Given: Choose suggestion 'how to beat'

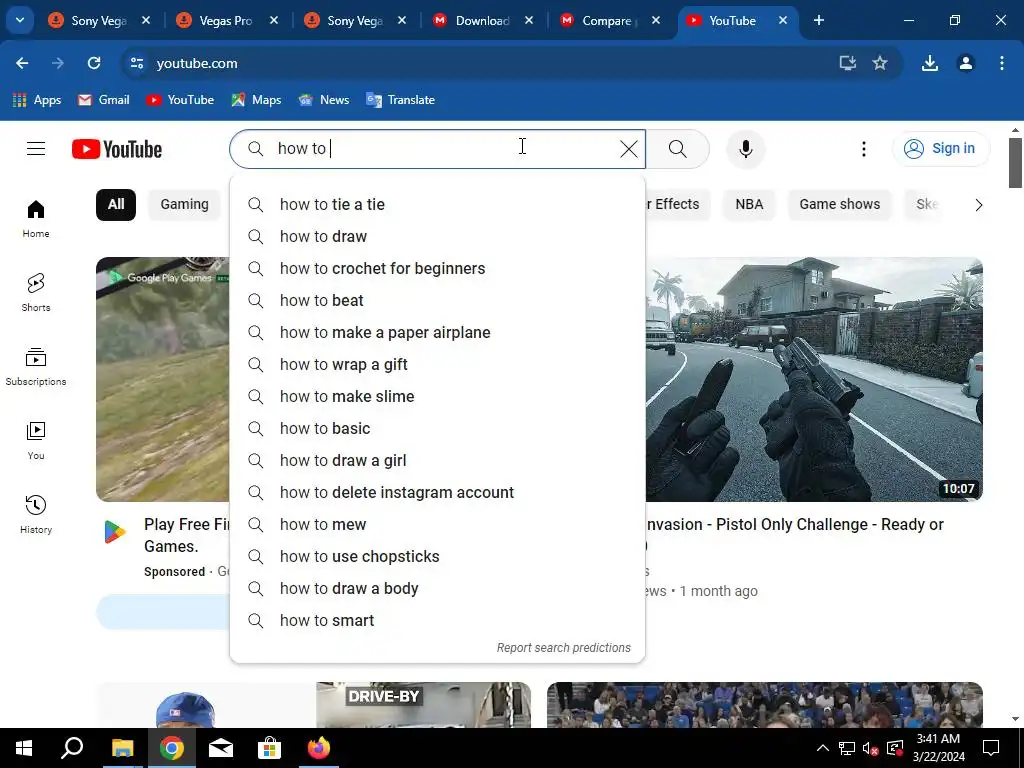Looking at the screenshot, I should 438,300.
